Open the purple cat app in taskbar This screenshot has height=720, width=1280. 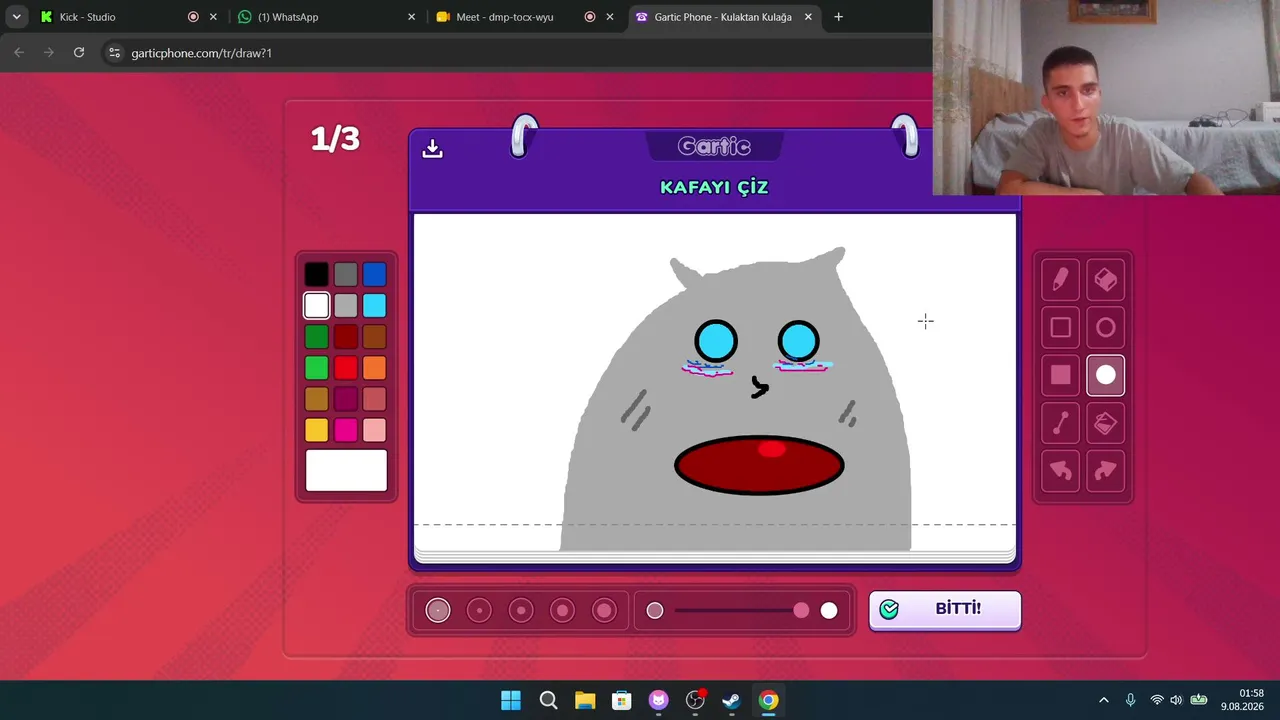658,700
